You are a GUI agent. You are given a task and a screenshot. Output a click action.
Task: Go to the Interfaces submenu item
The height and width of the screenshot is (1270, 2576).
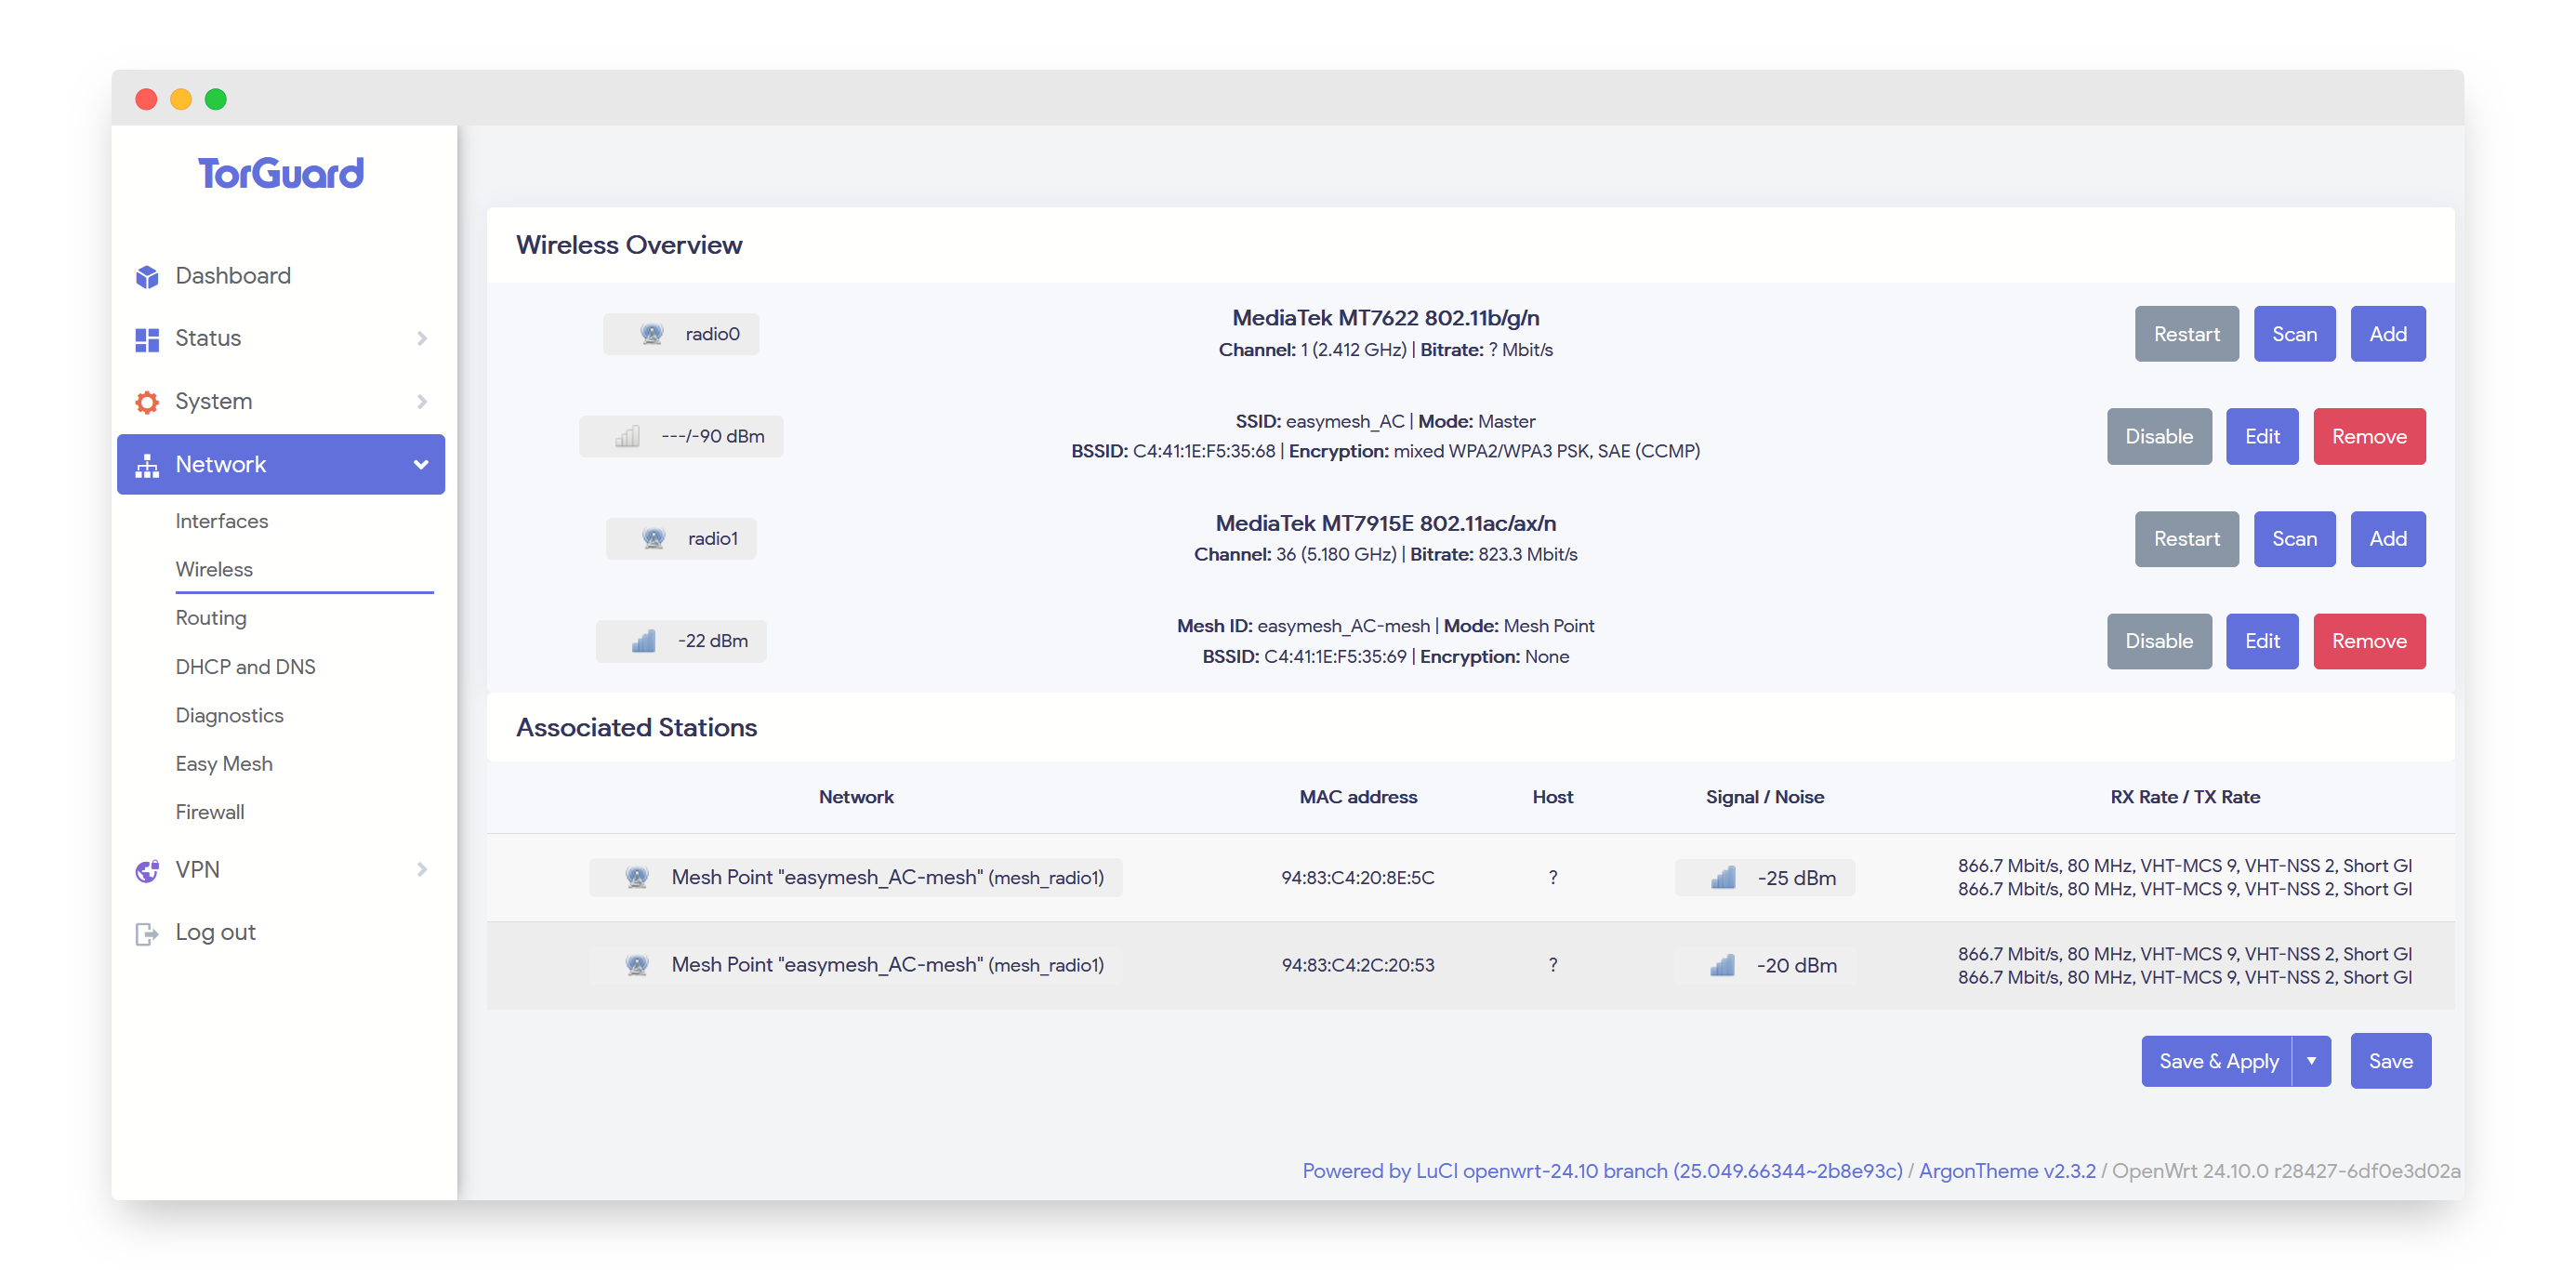pos(222,521)
